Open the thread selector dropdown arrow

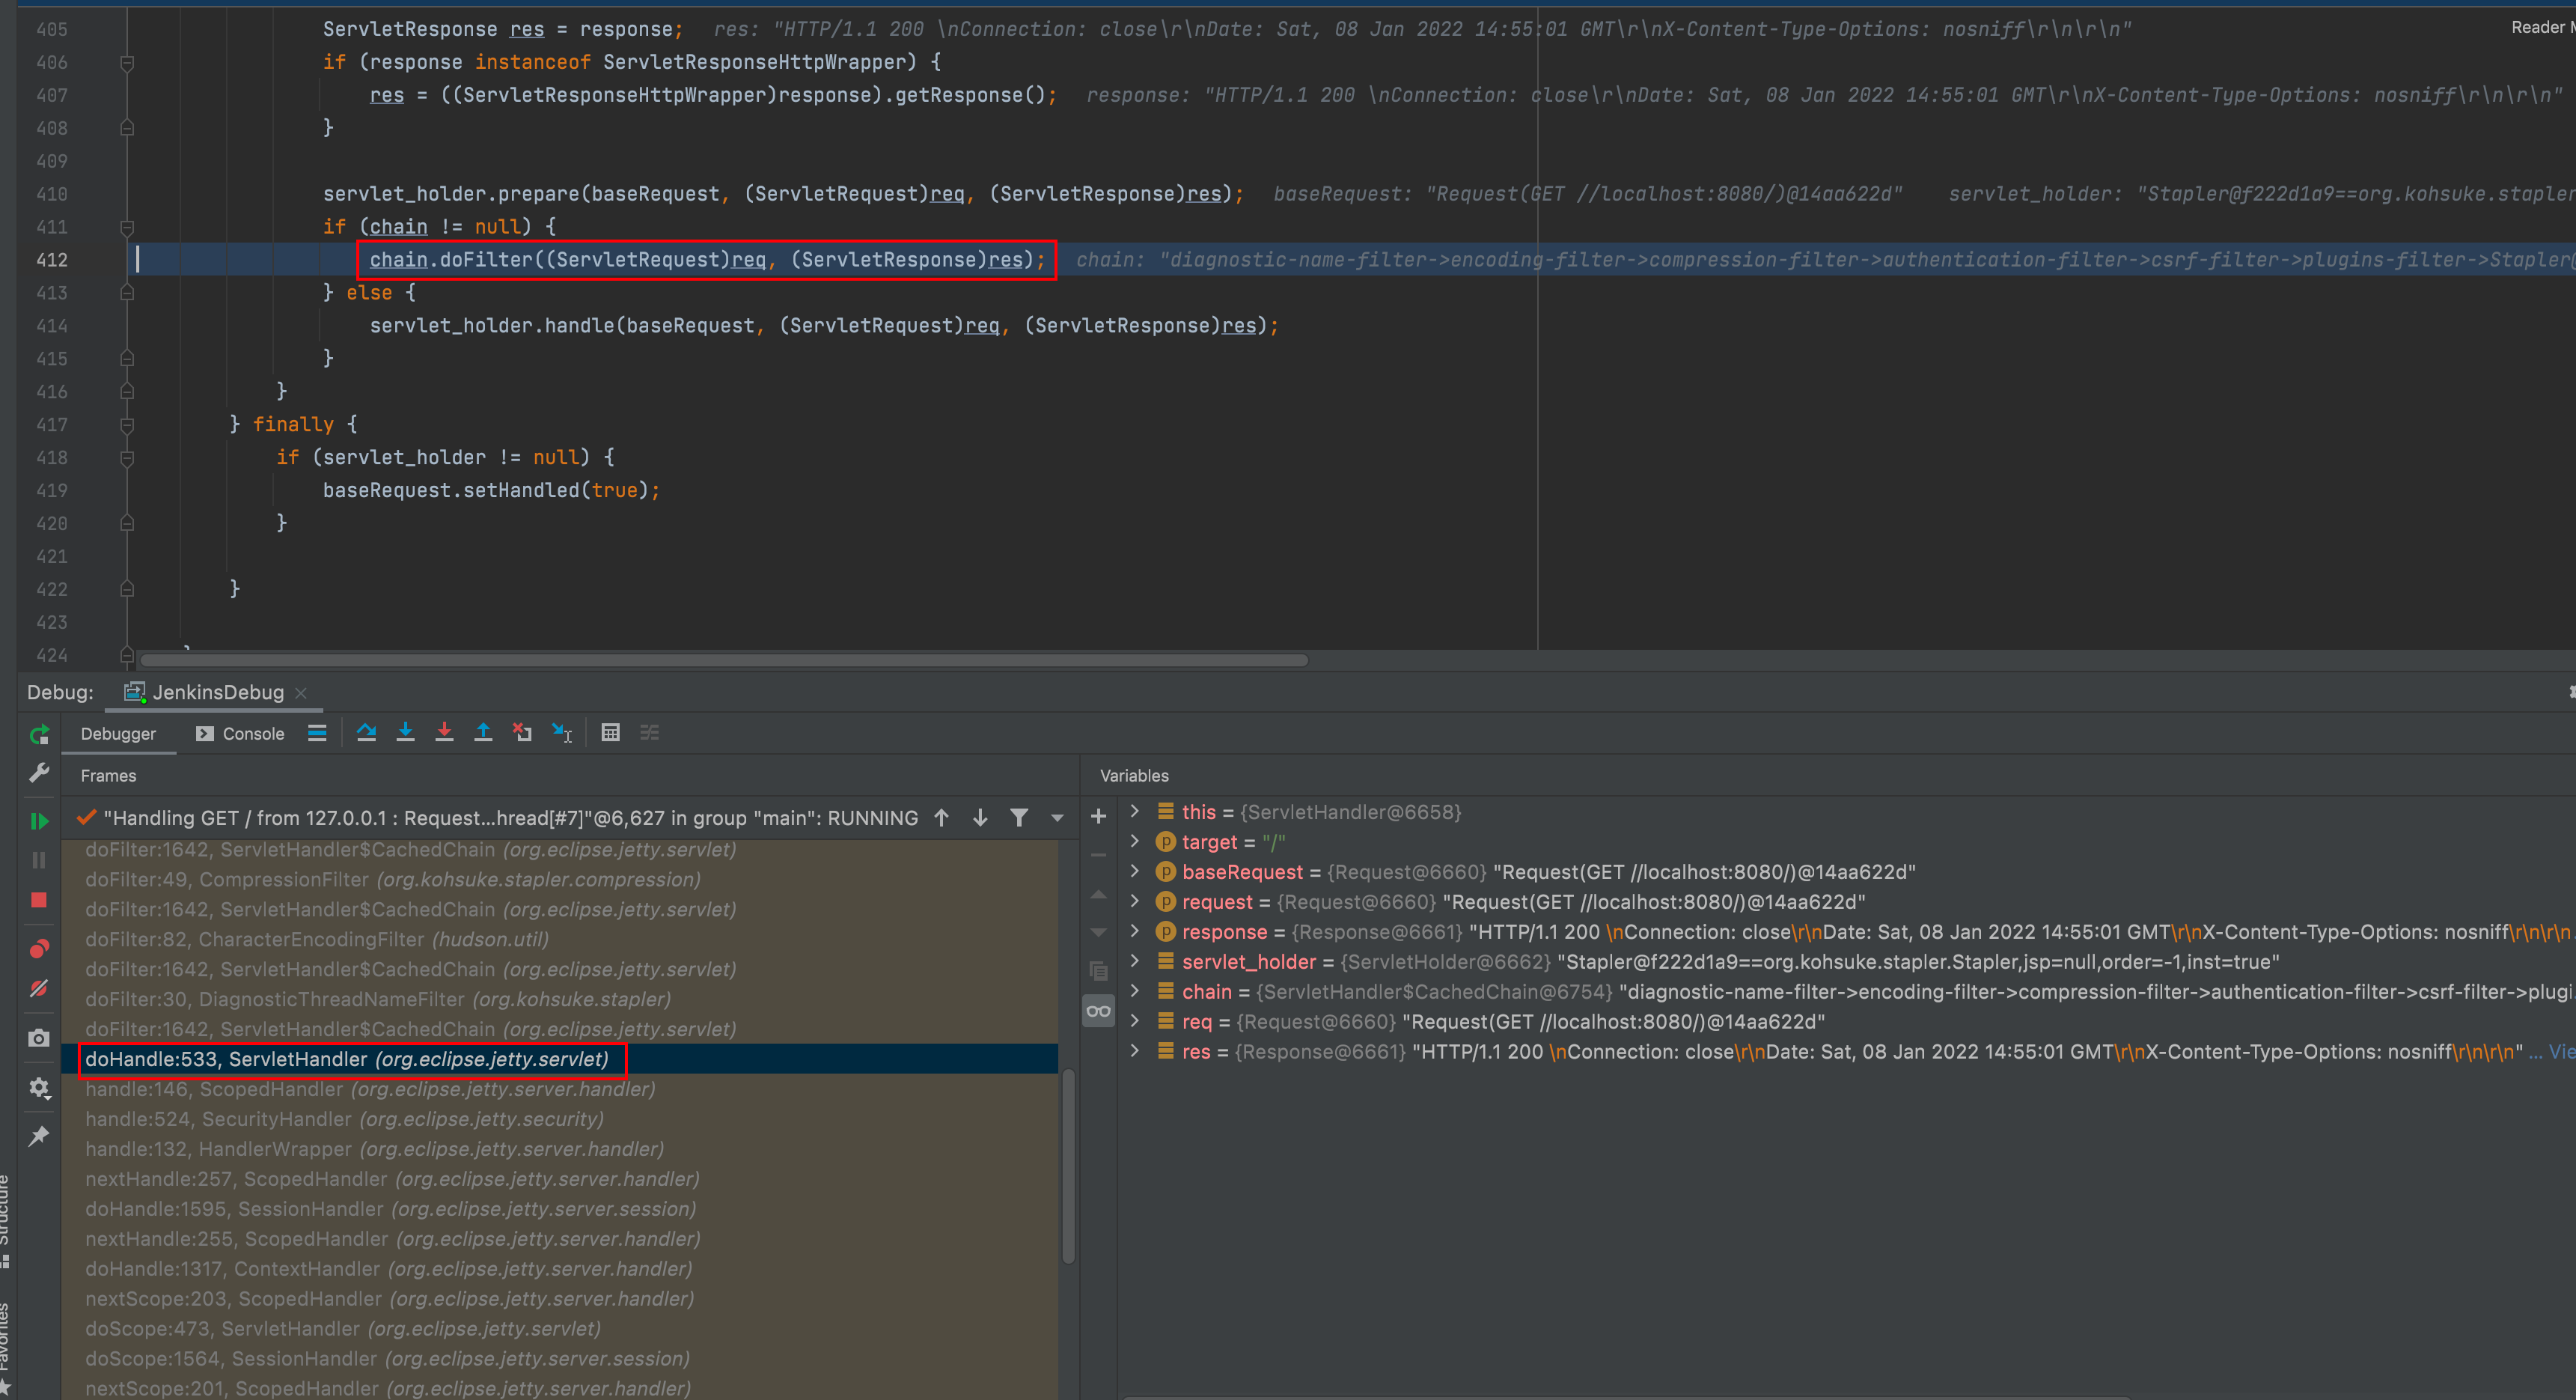[1057, 818]
